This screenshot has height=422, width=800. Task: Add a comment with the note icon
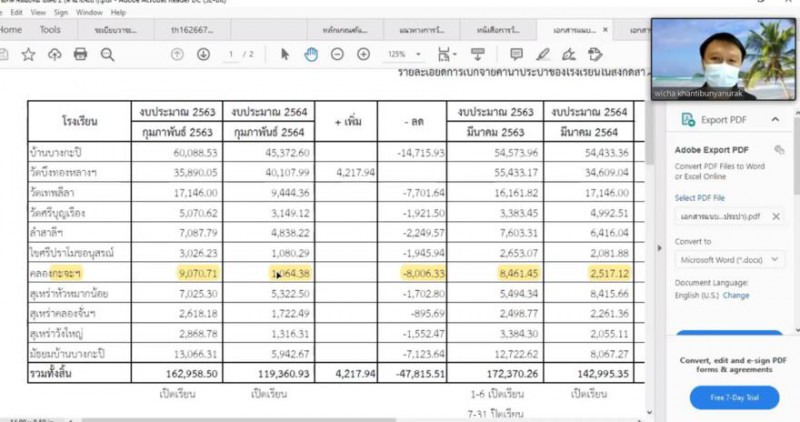pos(516,54)
